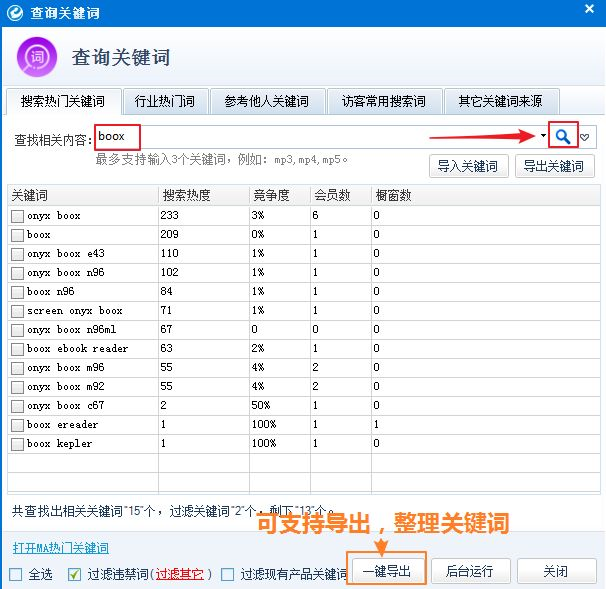Select checkbox for onyx boox m96
Screen dimensions: 606x589
click(x=17, y=368)
